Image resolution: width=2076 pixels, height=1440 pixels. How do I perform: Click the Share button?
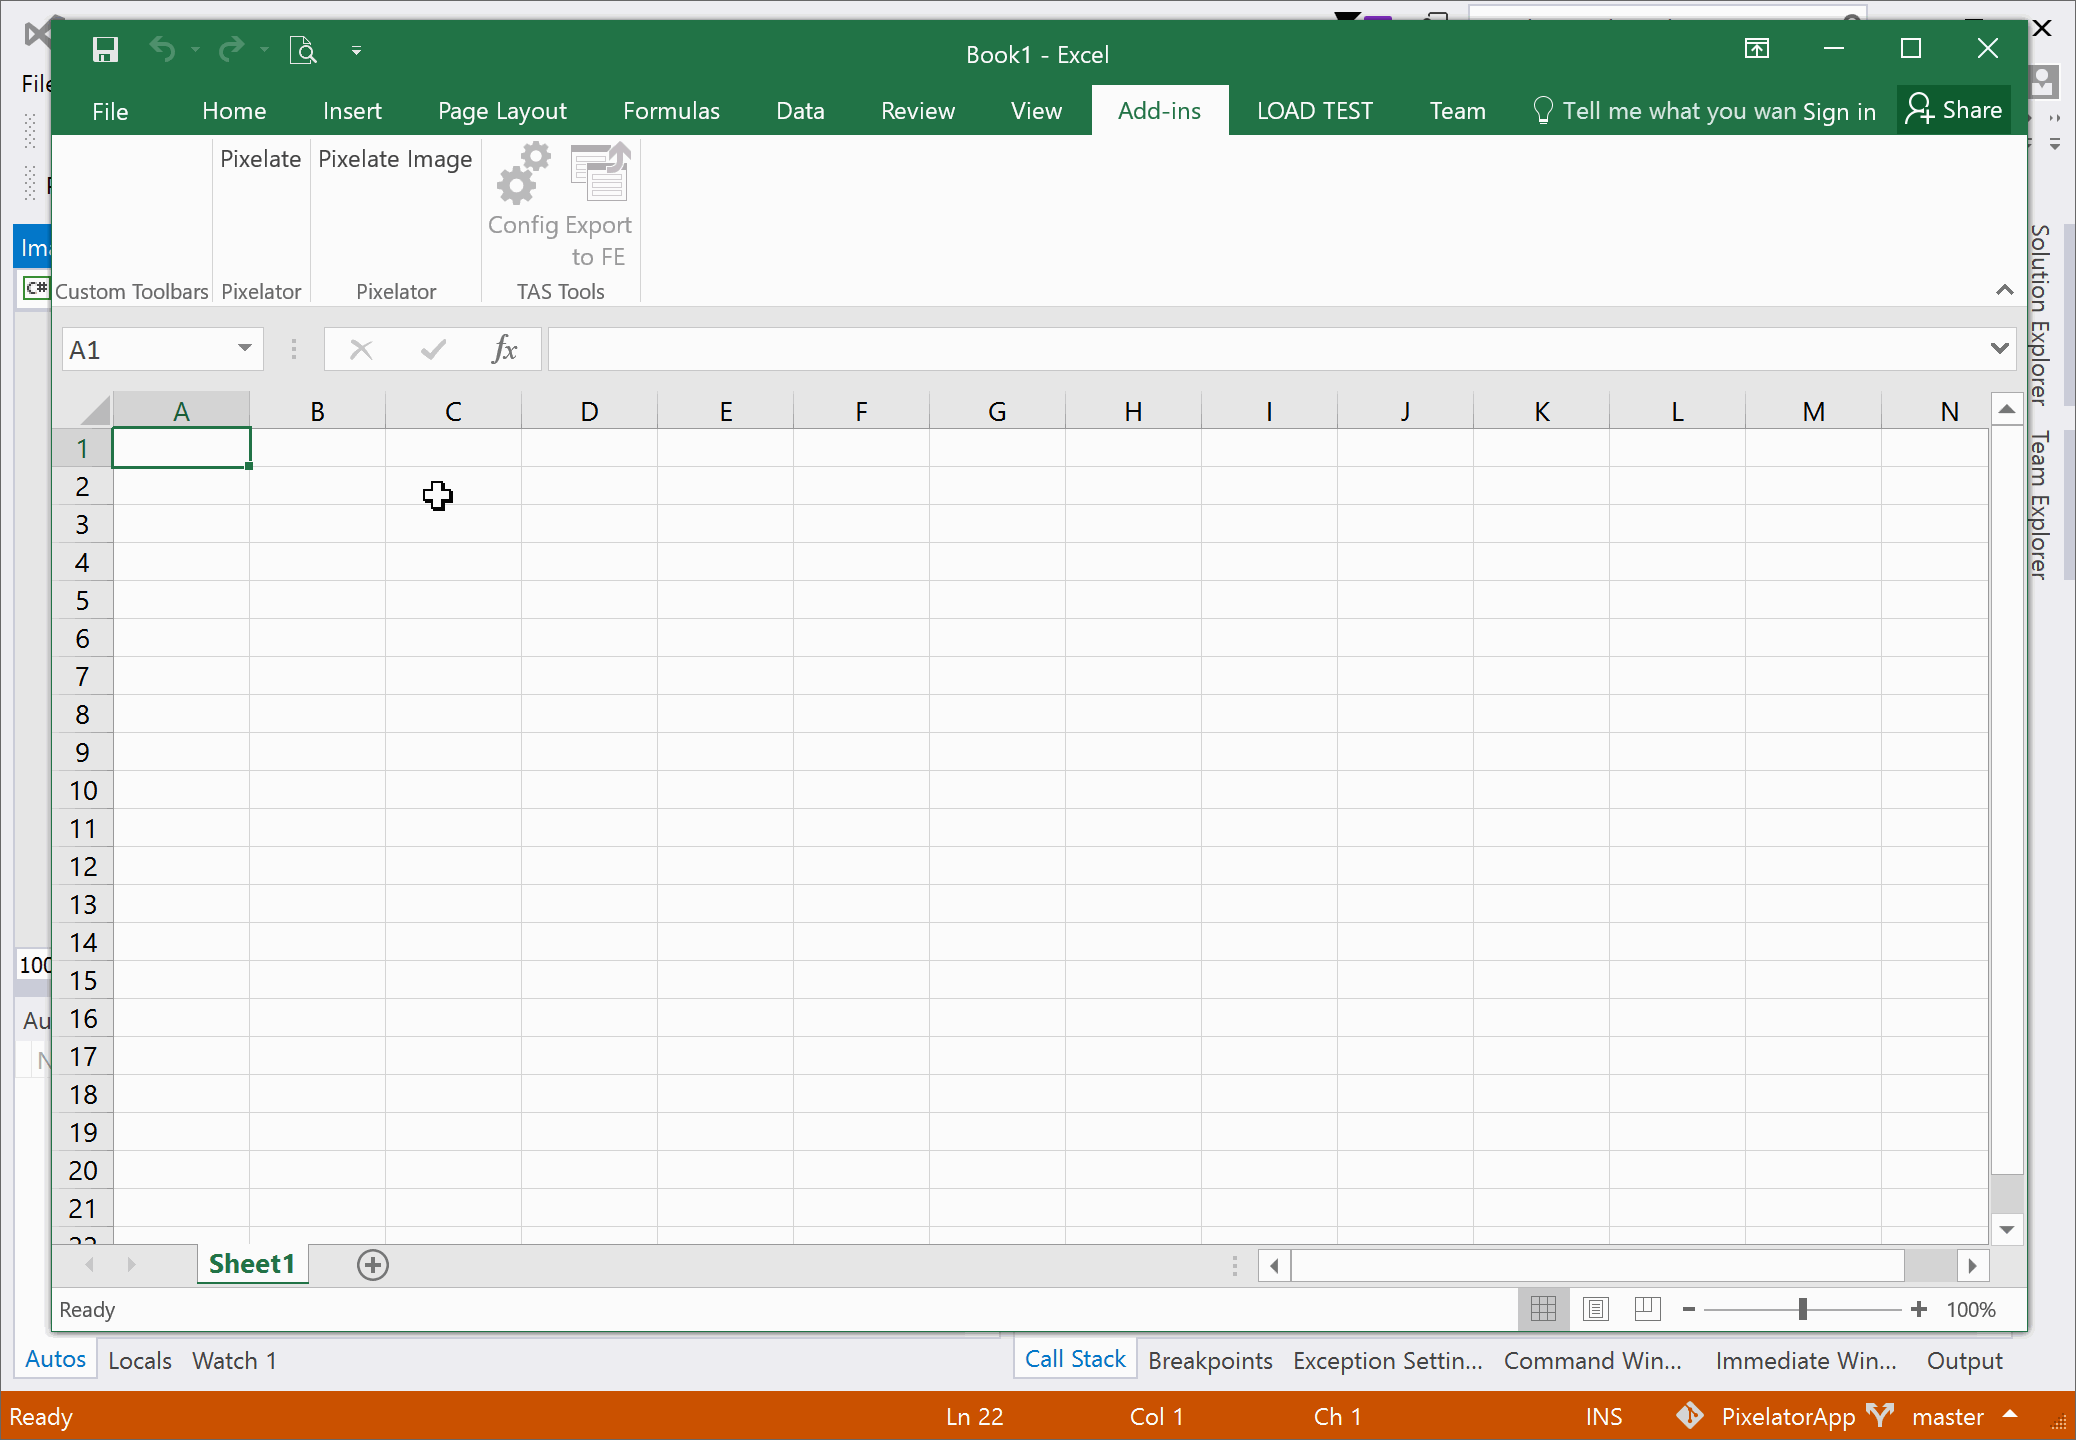[1952, 109]
